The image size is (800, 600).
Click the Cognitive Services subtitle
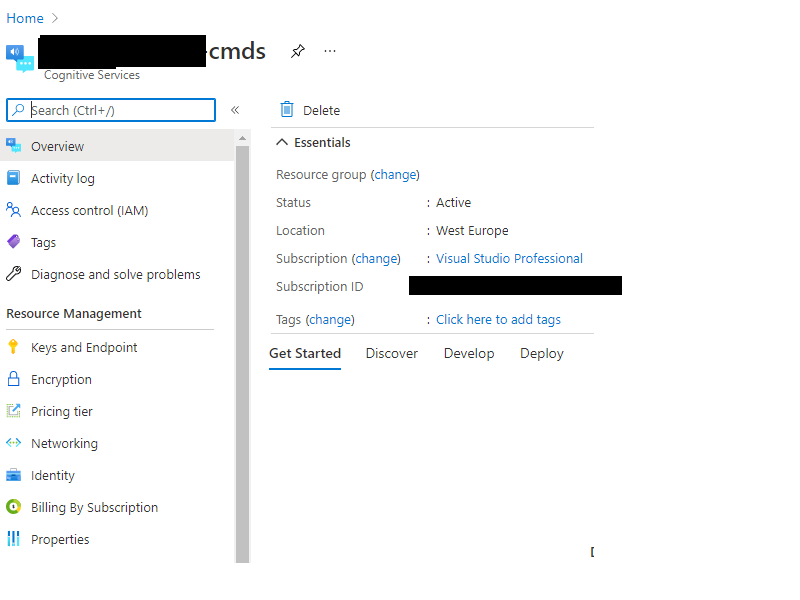[x=92, y=75]
